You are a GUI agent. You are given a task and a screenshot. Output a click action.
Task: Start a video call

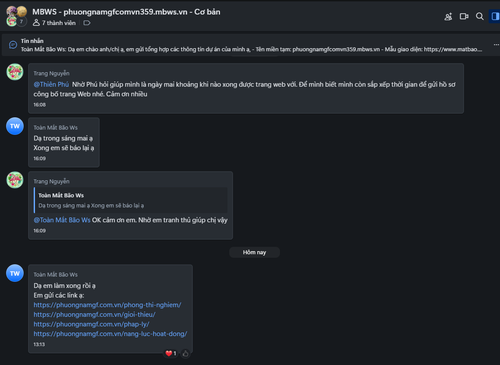pos(464,16)
